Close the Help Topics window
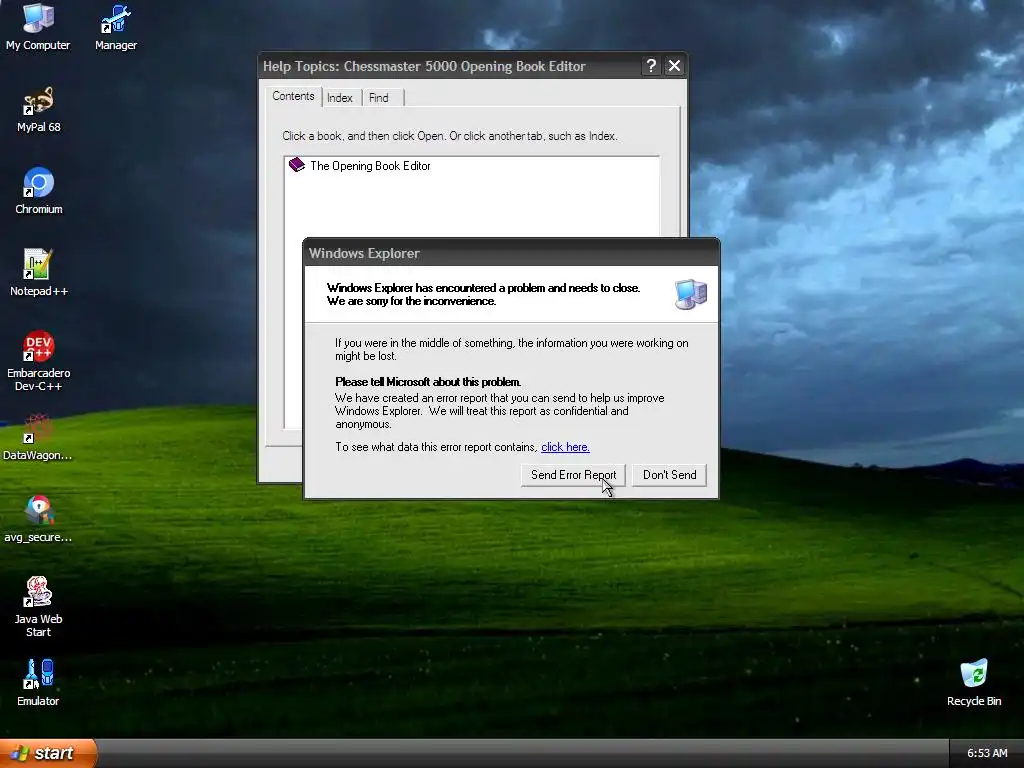The width and height of the screenshot is (1024, 768). coord(675,66)
